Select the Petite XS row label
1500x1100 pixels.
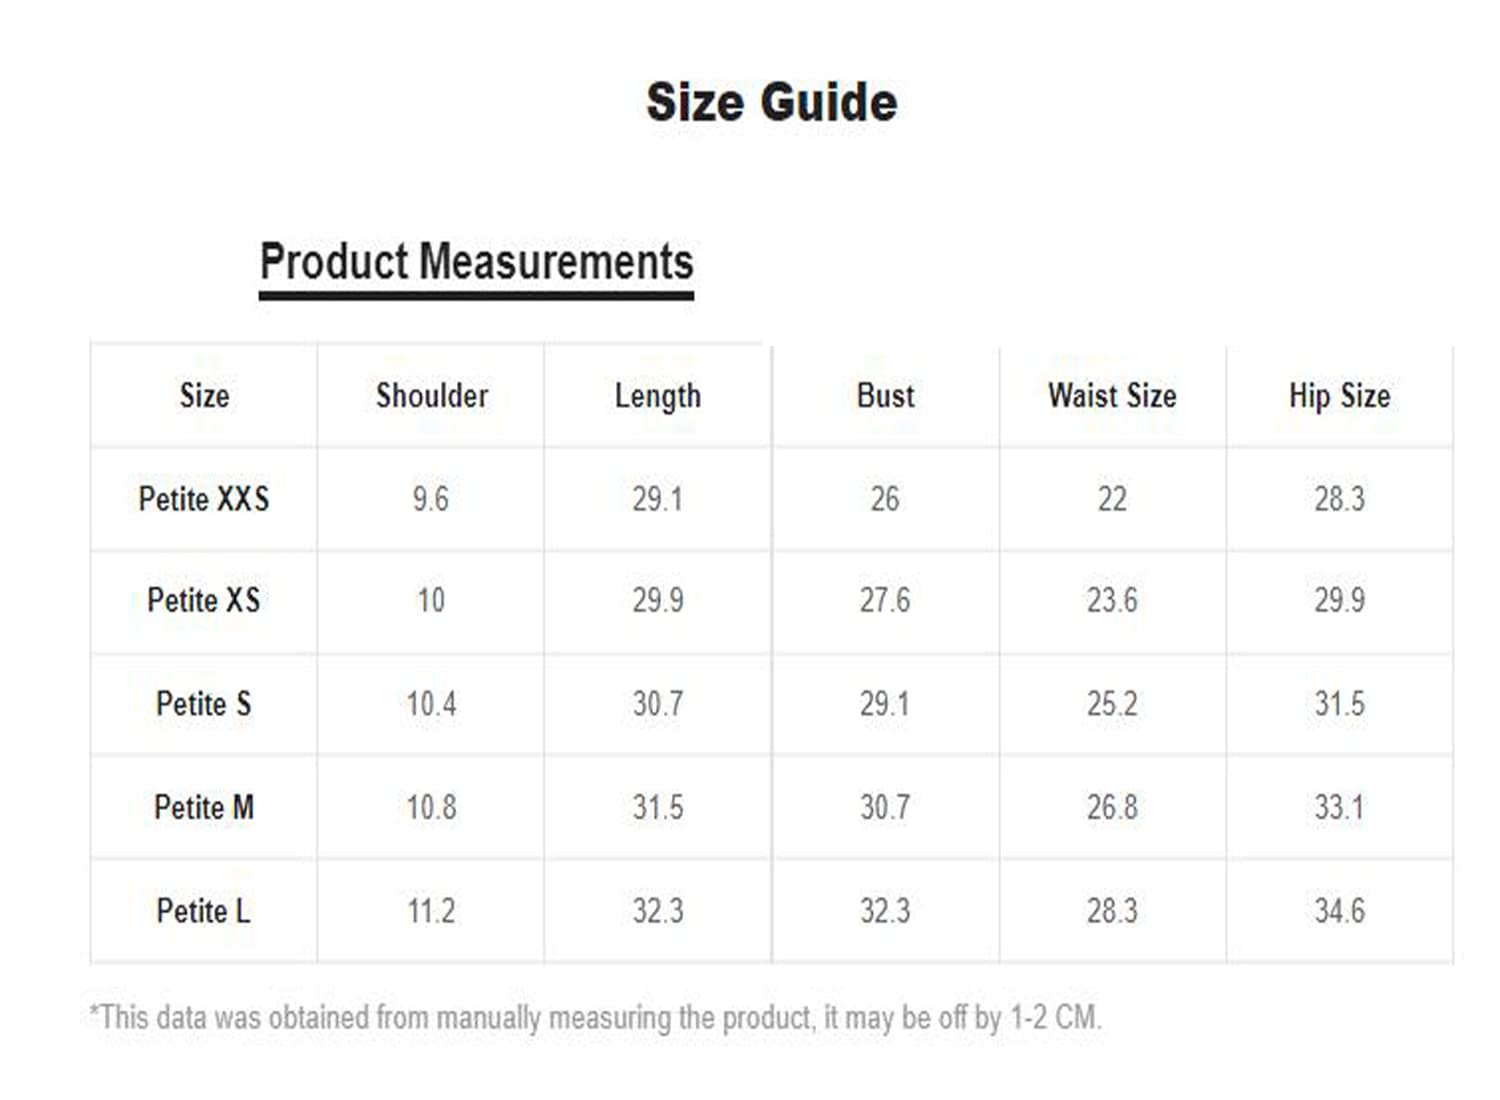tap(204, 600)
